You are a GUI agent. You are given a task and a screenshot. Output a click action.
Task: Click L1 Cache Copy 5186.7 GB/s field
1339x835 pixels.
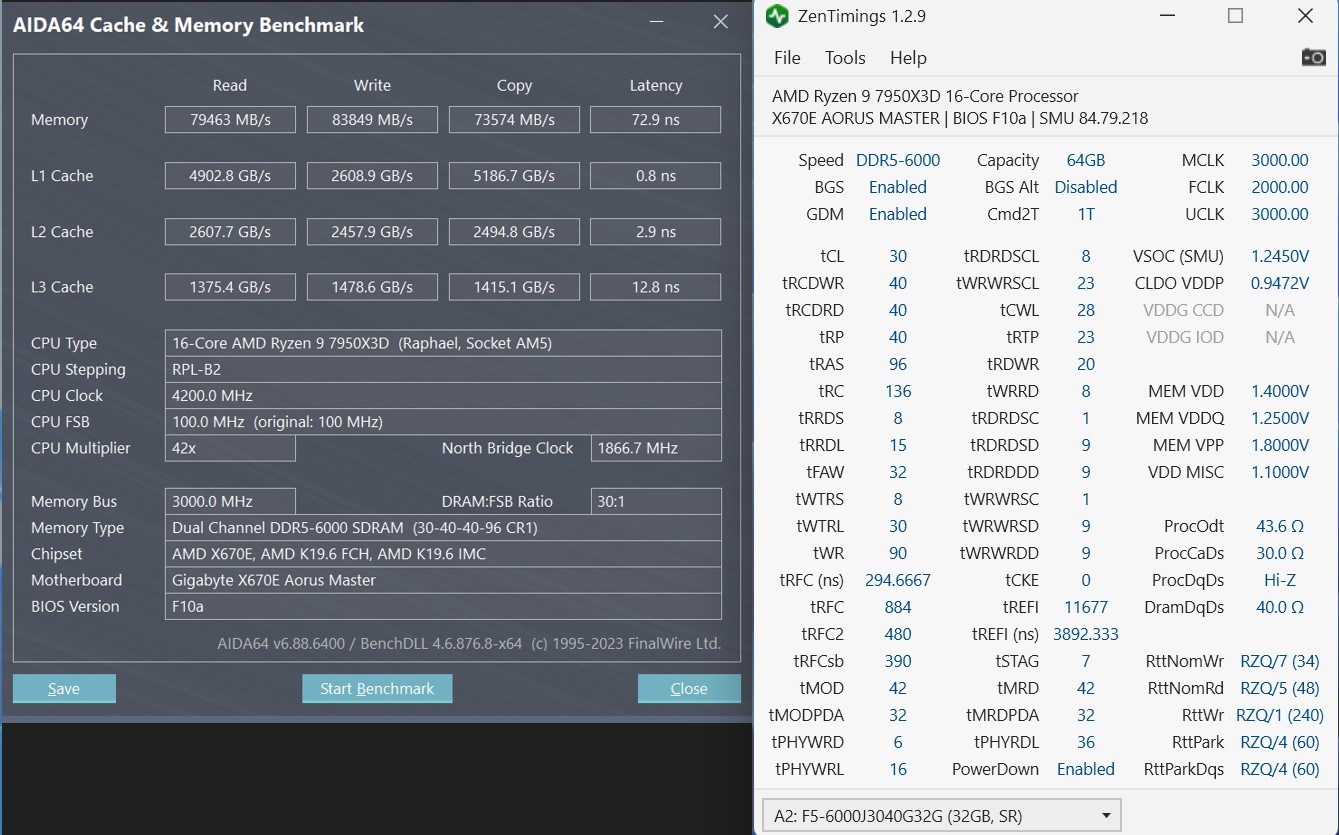(514, 176)
